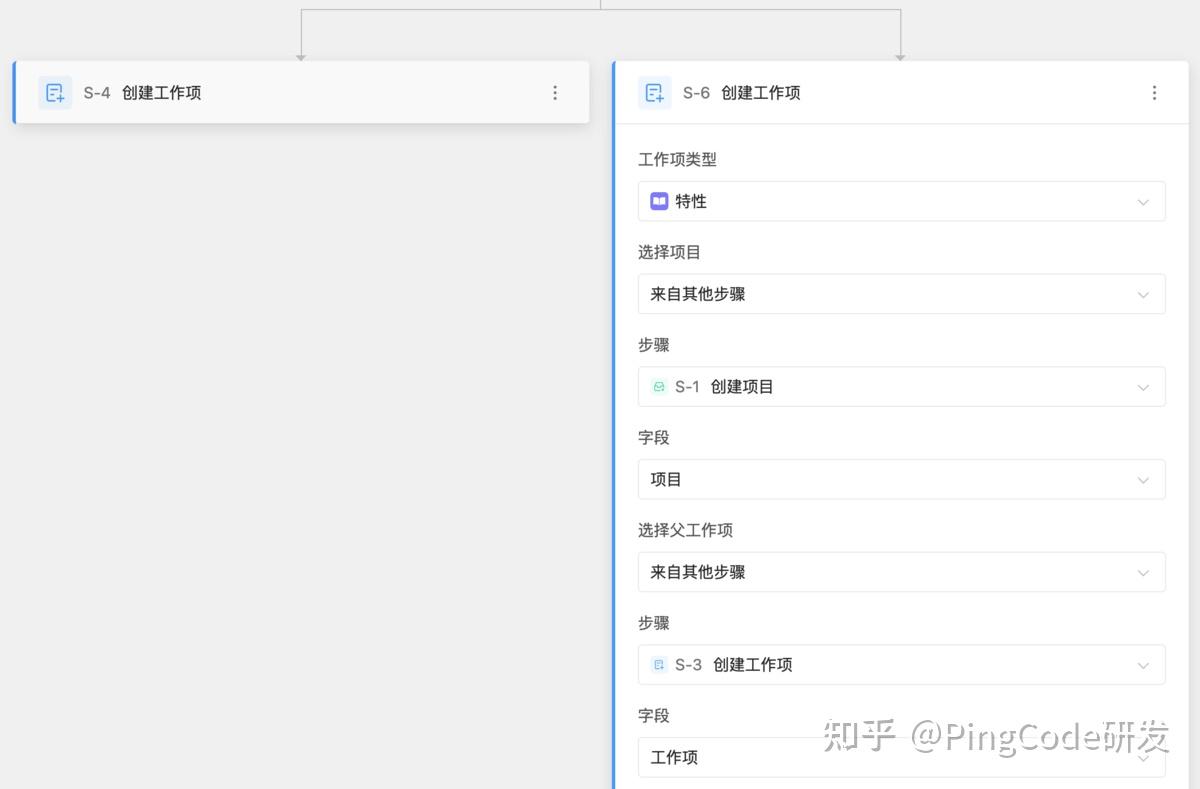The height and width of the screenshot is (789, 1200).
Task: Click the green S-1 创建项目 icon
Action: pyautogui.click(x=659, y=387)
